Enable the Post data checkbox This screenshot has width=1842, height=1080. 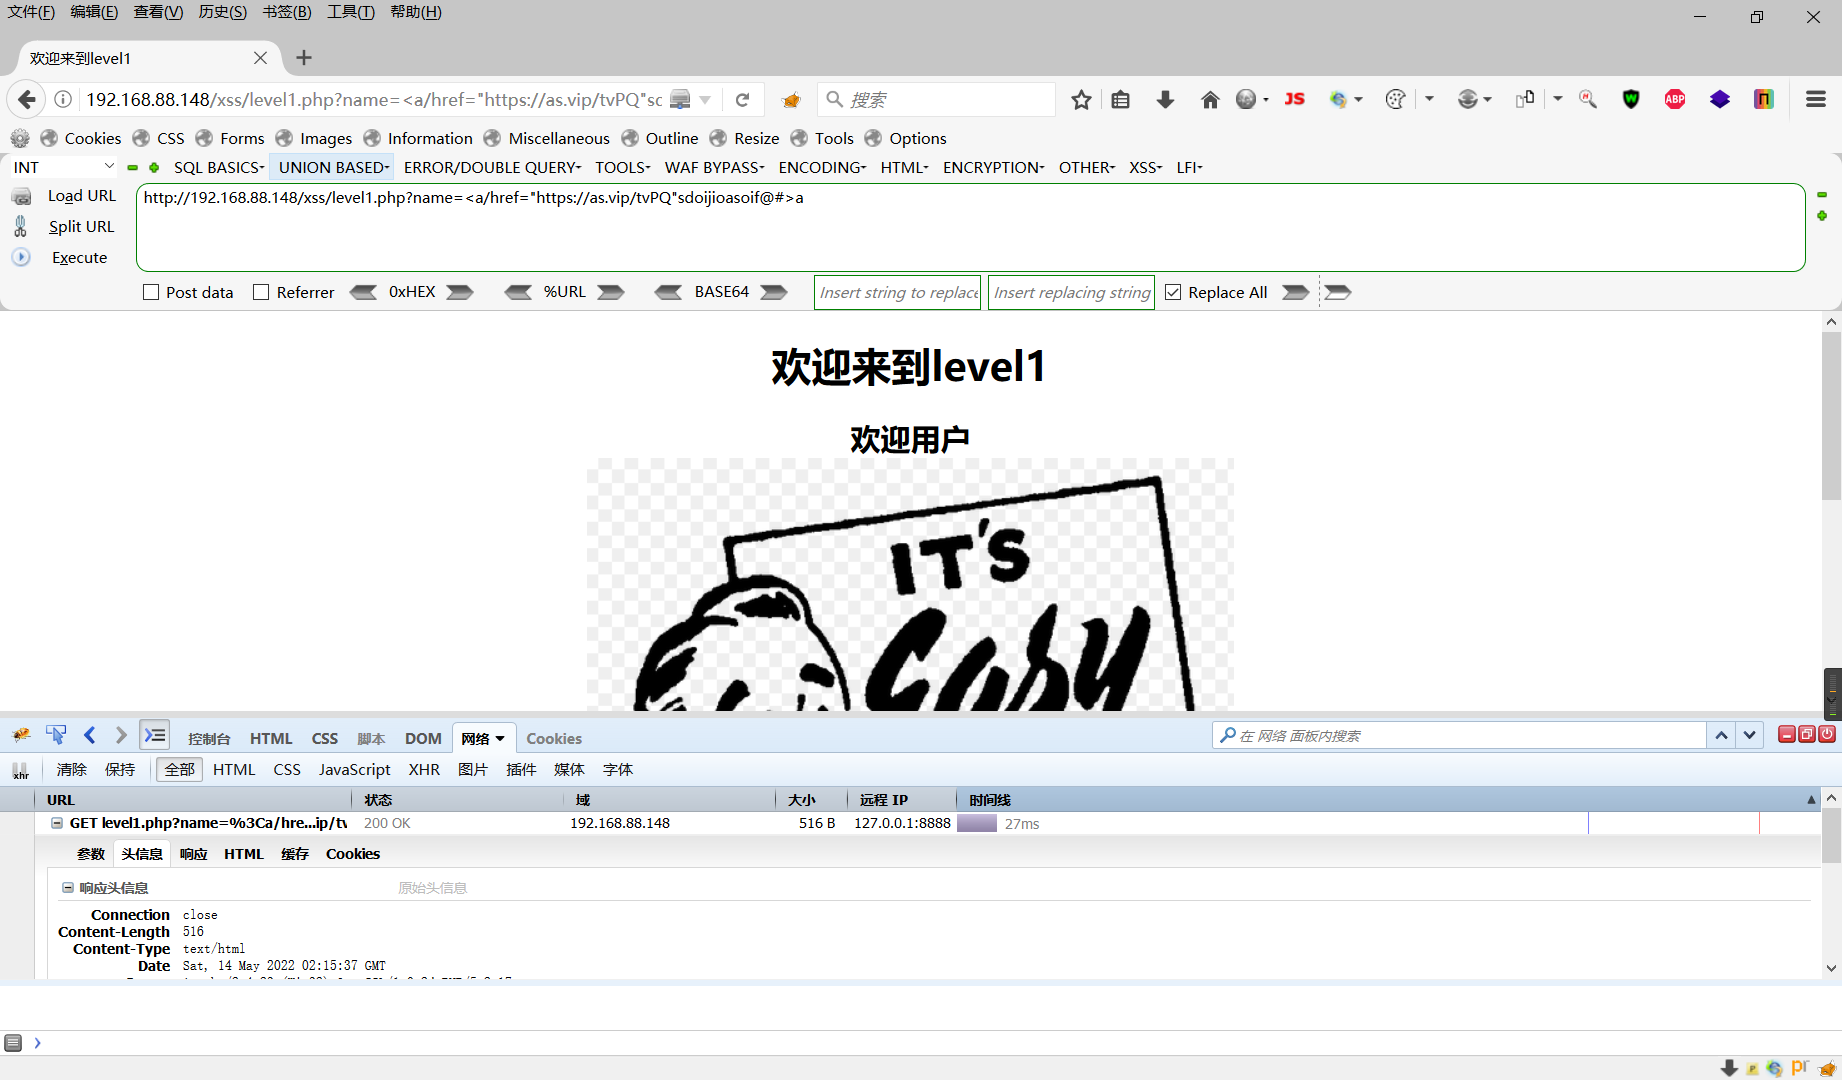pyautogui.click(x=151, y=292)
